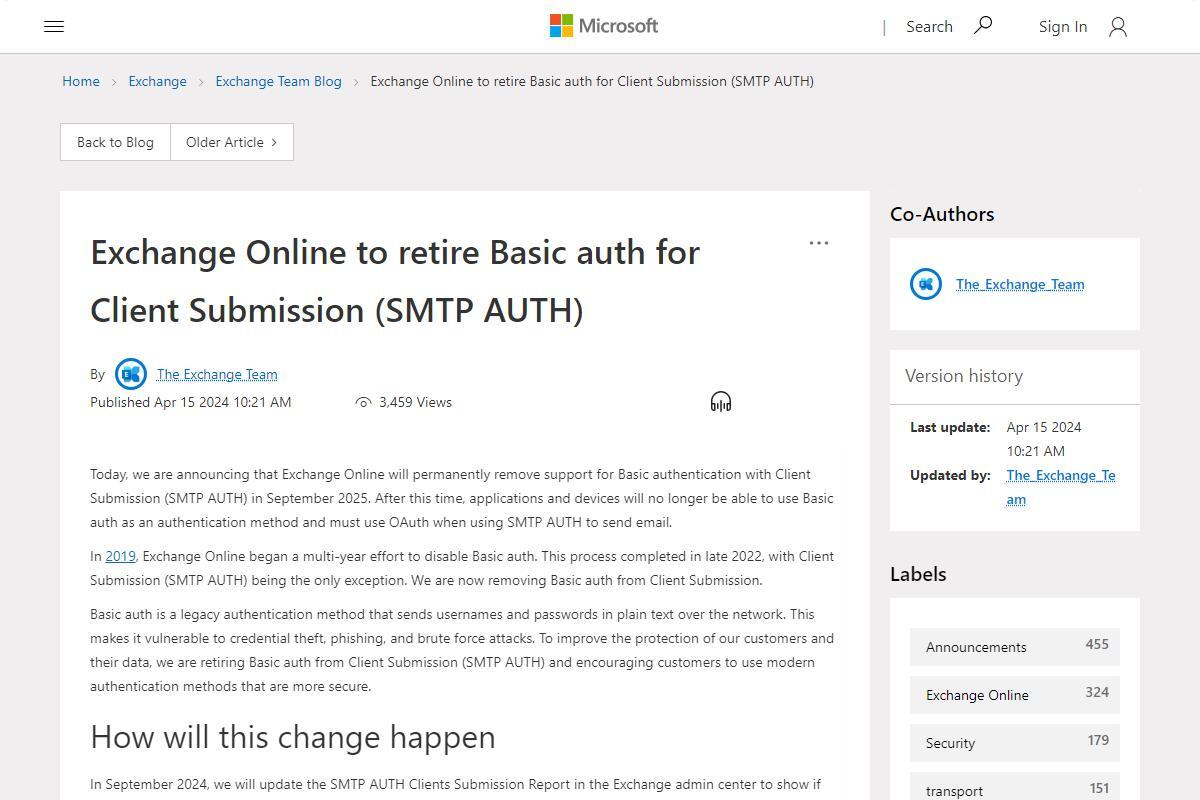Click the Exchange Online count 324

[1097, 692]
